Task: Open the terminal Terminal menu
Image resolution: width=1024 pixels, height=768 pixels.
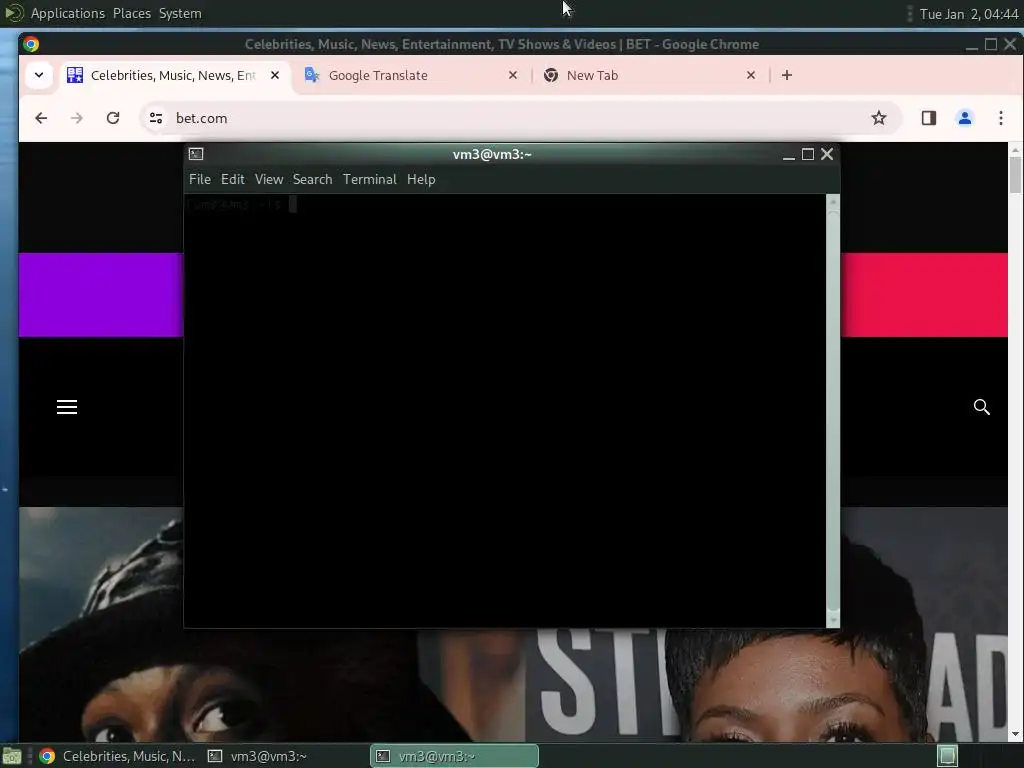Action: [x=370, y=179]
